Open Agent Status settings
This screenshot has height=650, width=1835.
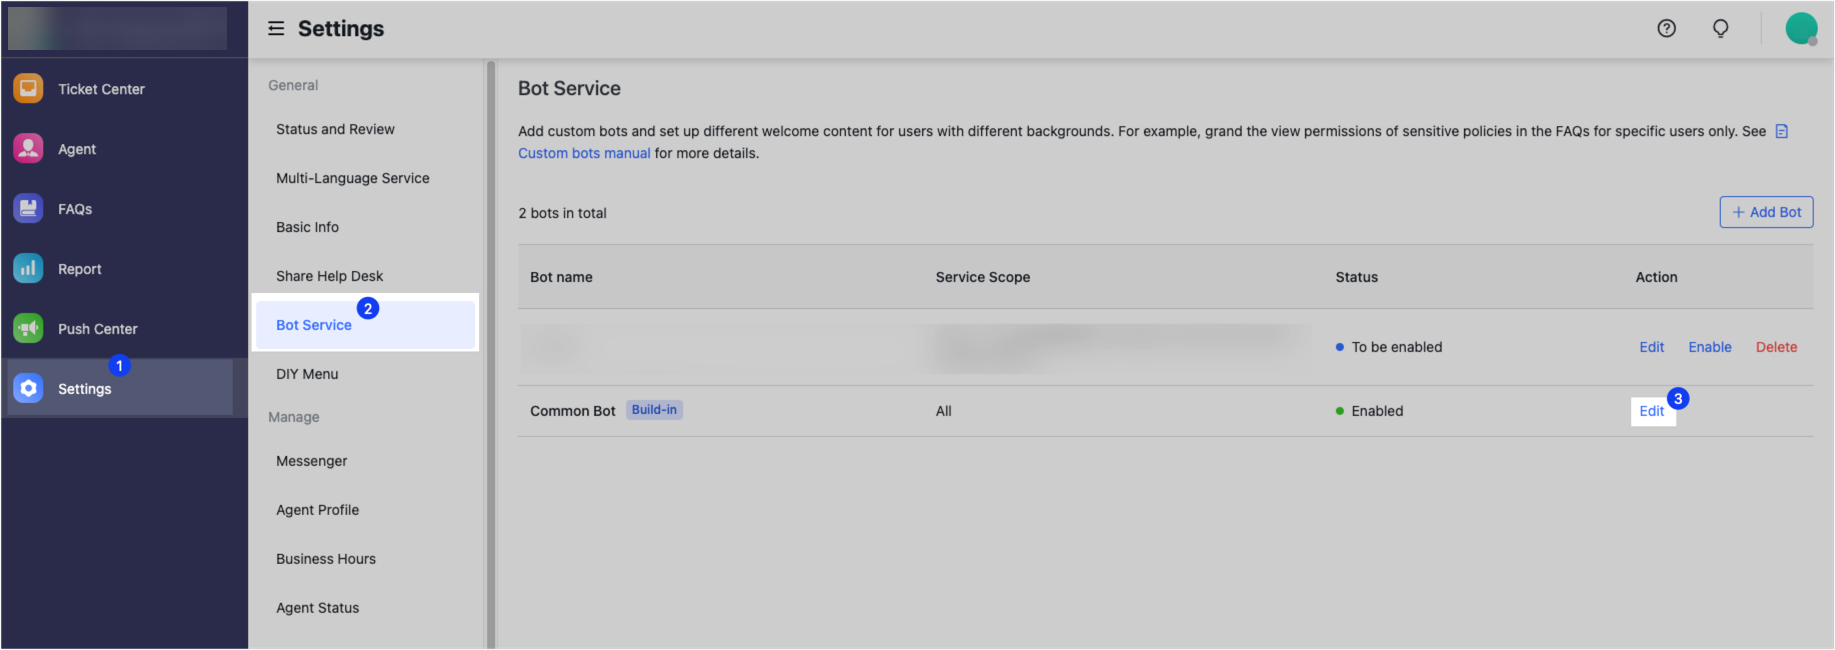[317, 608]
